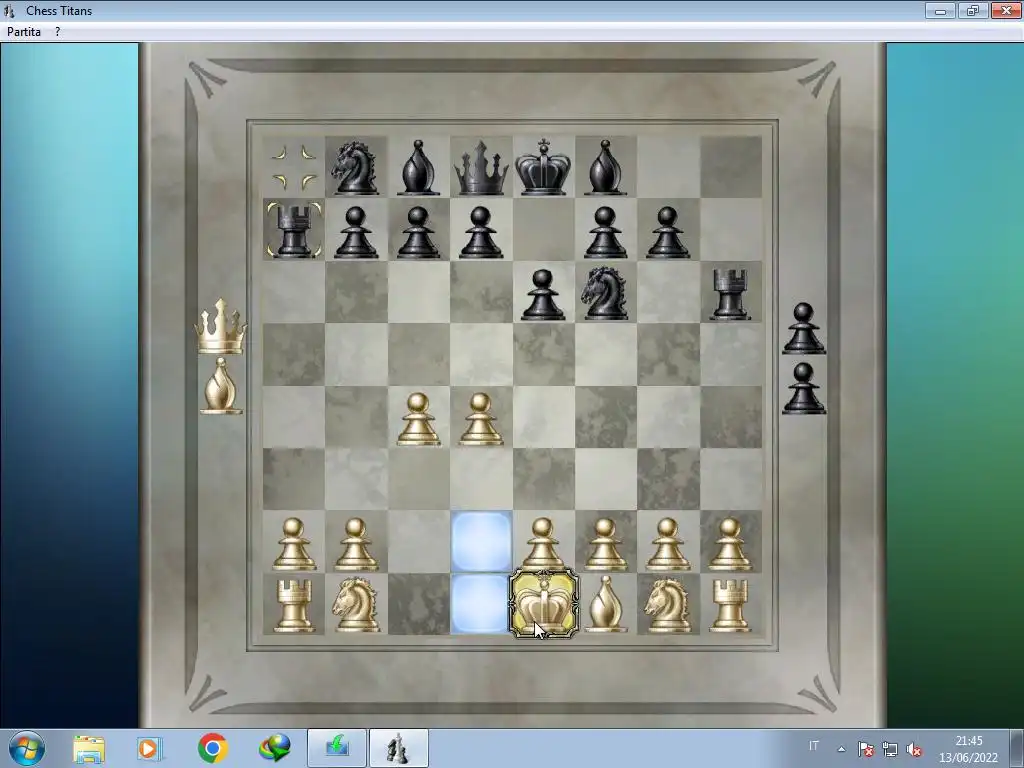Viewport: 1024px width, 768px height.
Task: Click the black rook on h6
Action: click(730, 294)
